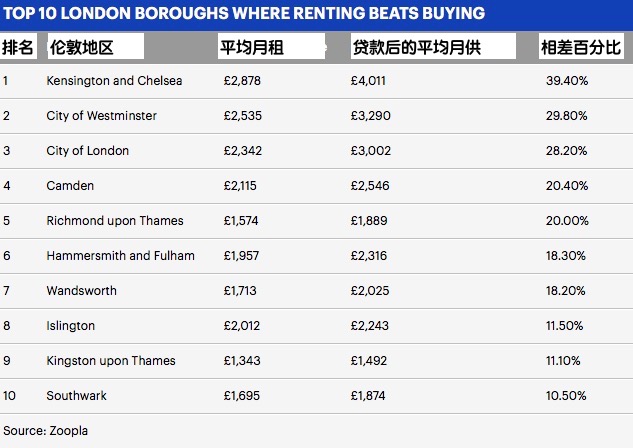
Task: Click the 39.40% difference value
Action: [565, 81]
